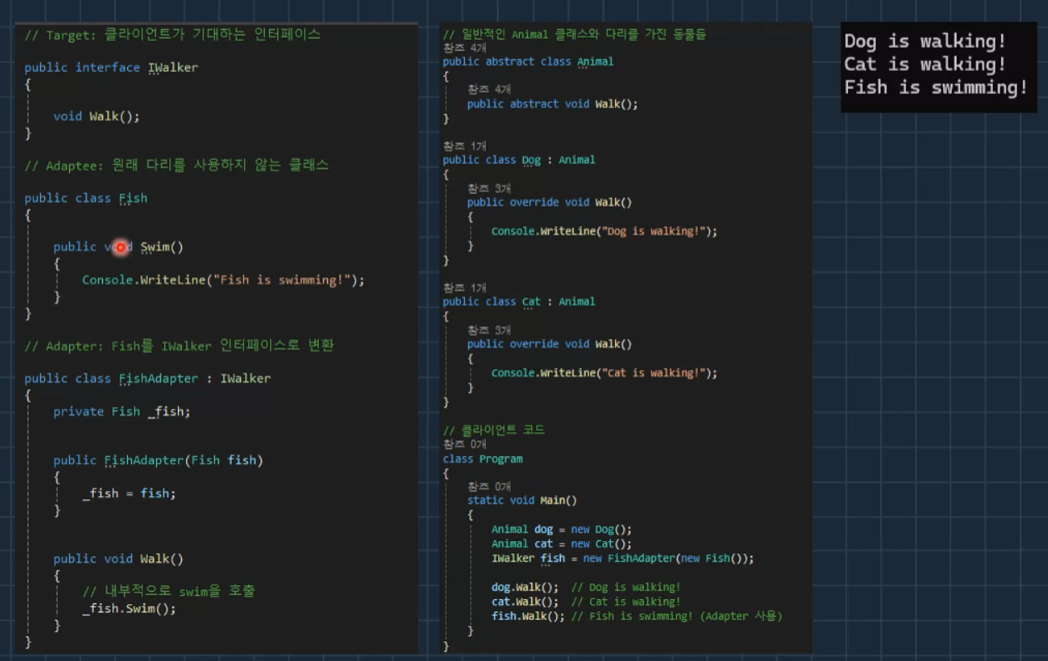Click the "private Fish _fish;" field declaration
1048x661 pixels.
[122, 412]
